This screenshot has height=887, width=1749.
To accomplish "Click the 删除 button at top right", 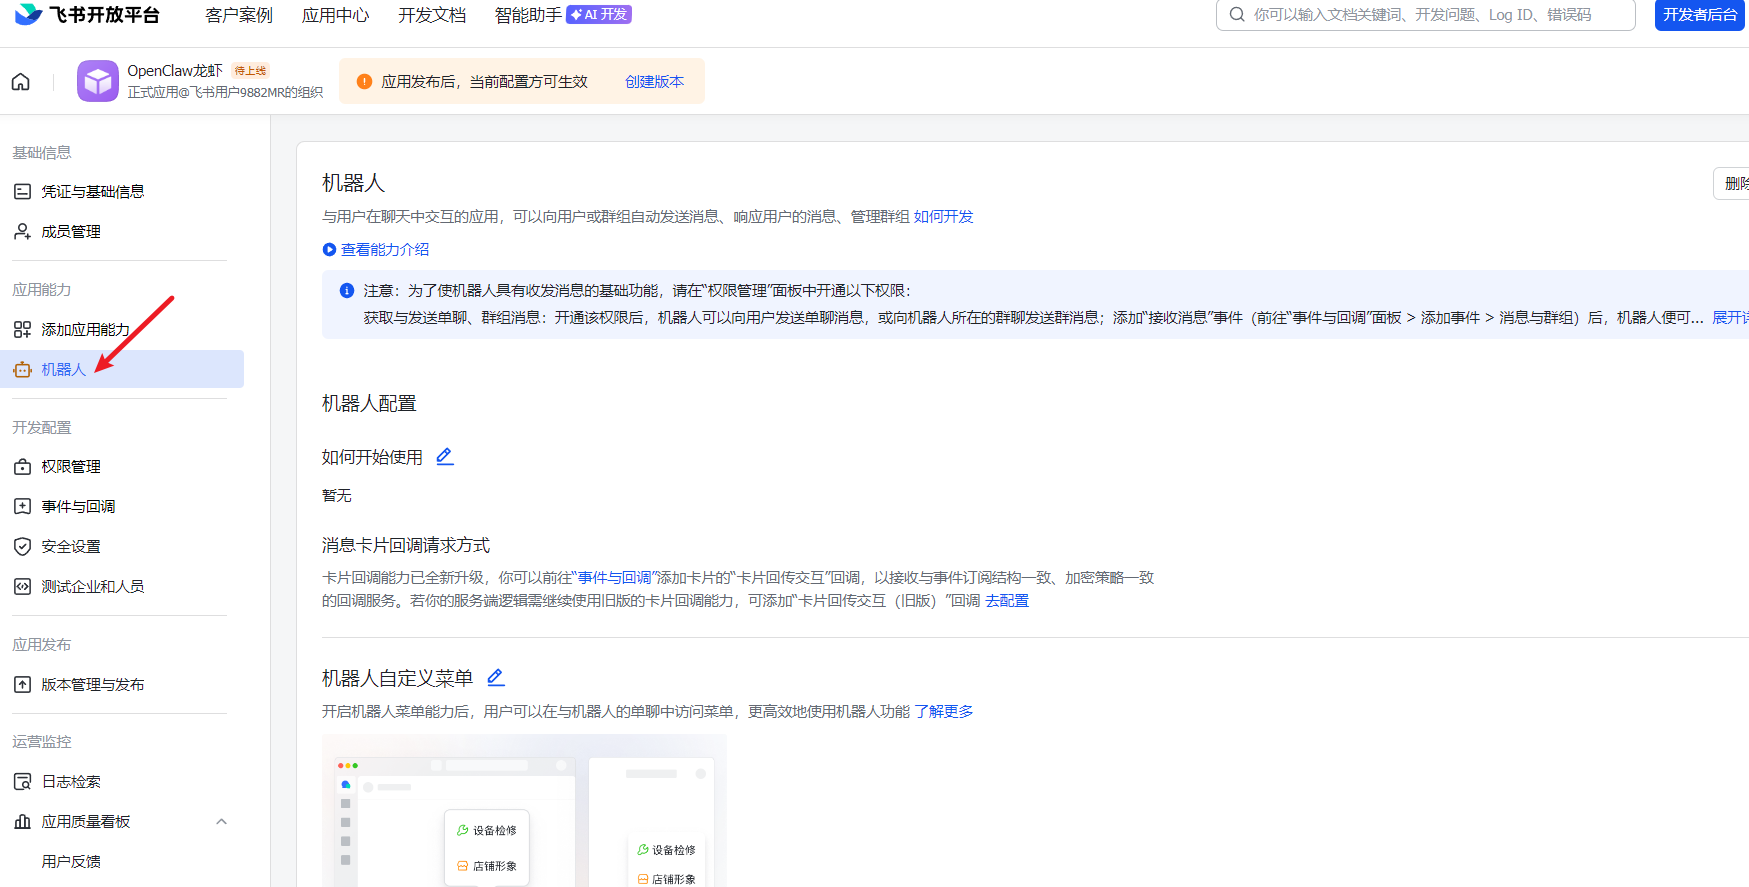I will 1732,184.
